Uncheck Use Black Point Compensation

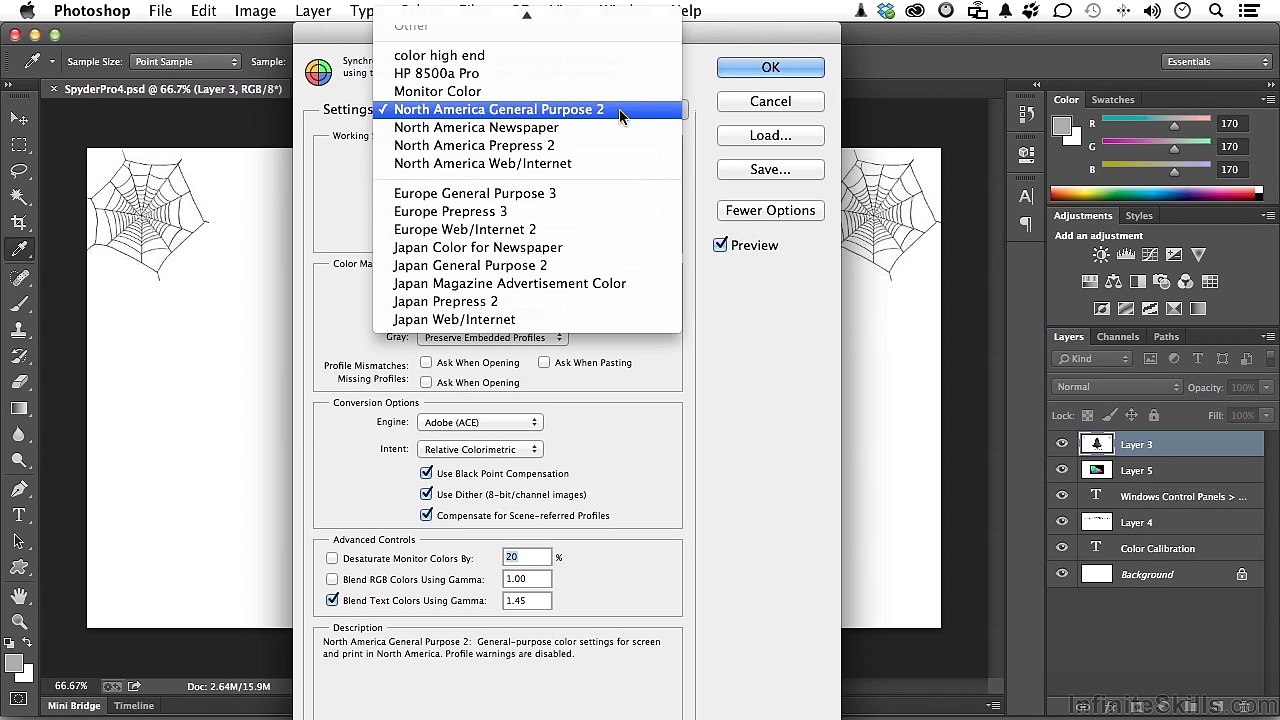427,473
